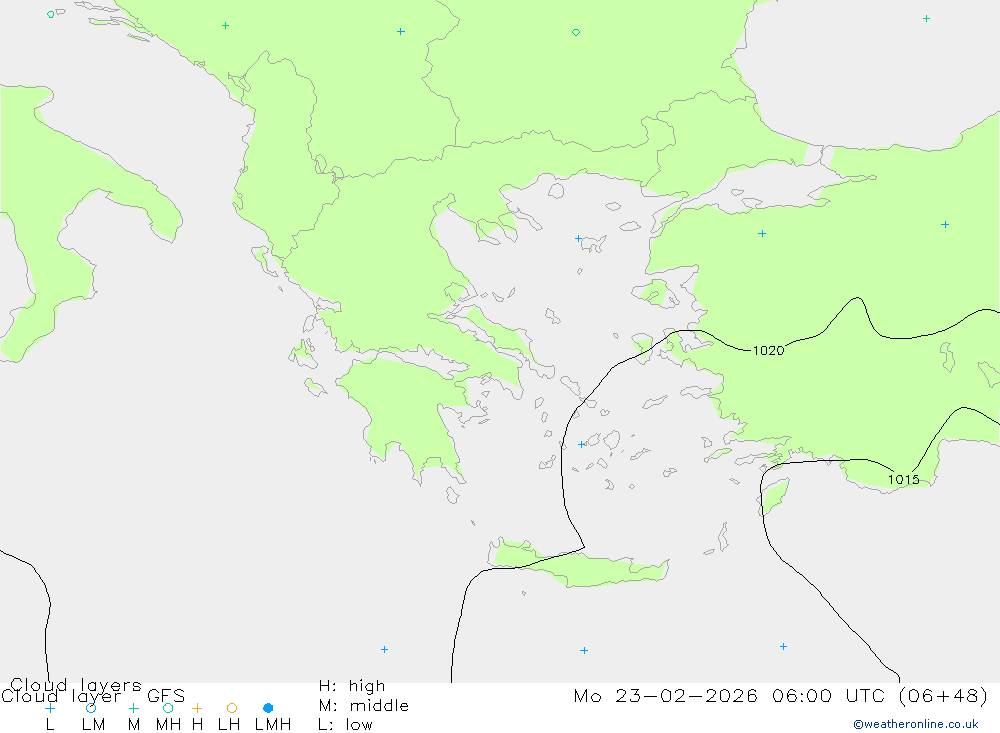This screenshot has height=733, width=1000.
Task: Click the orange circle LH legend symbol
Action: [x=232, y=708]
